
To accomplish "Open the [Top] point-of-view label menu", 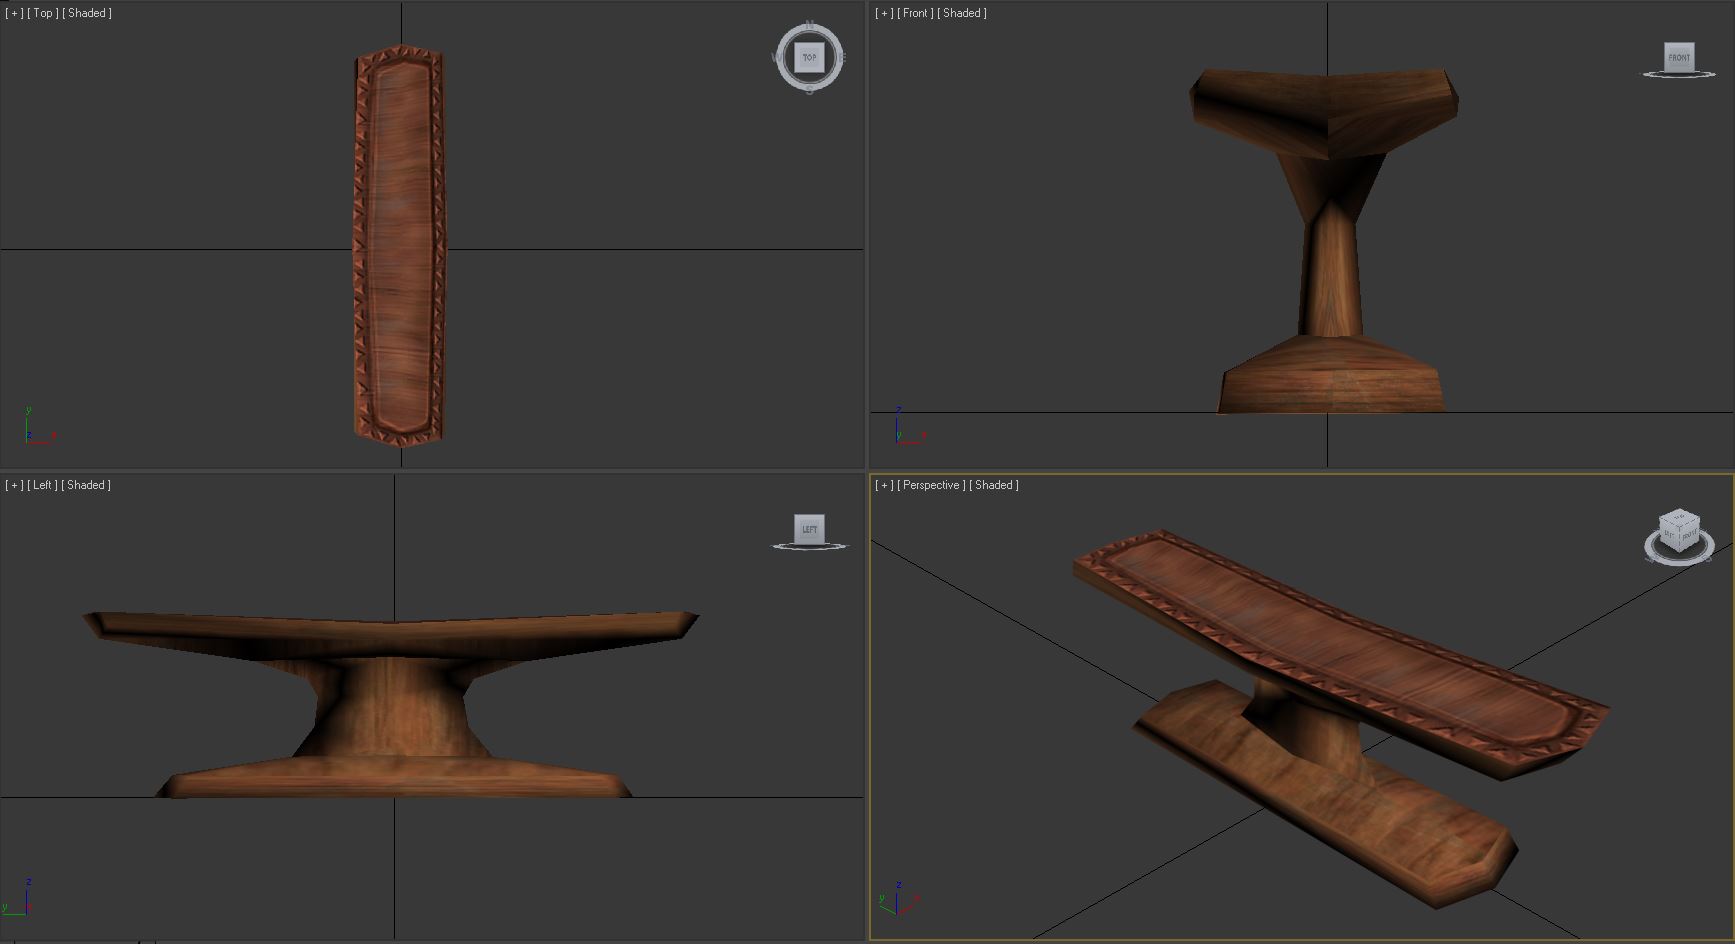I will [42, 13].
